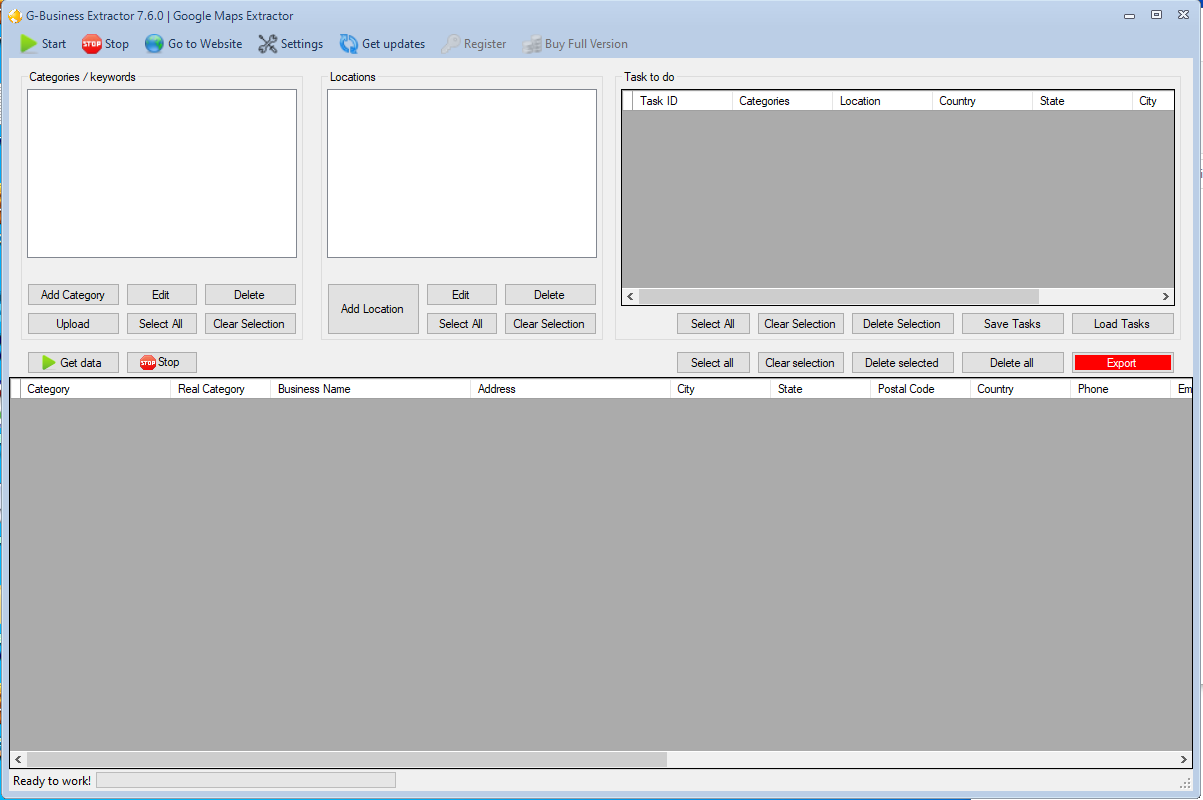
Task: Click the Buy Full Version icon
Action: 530,44
